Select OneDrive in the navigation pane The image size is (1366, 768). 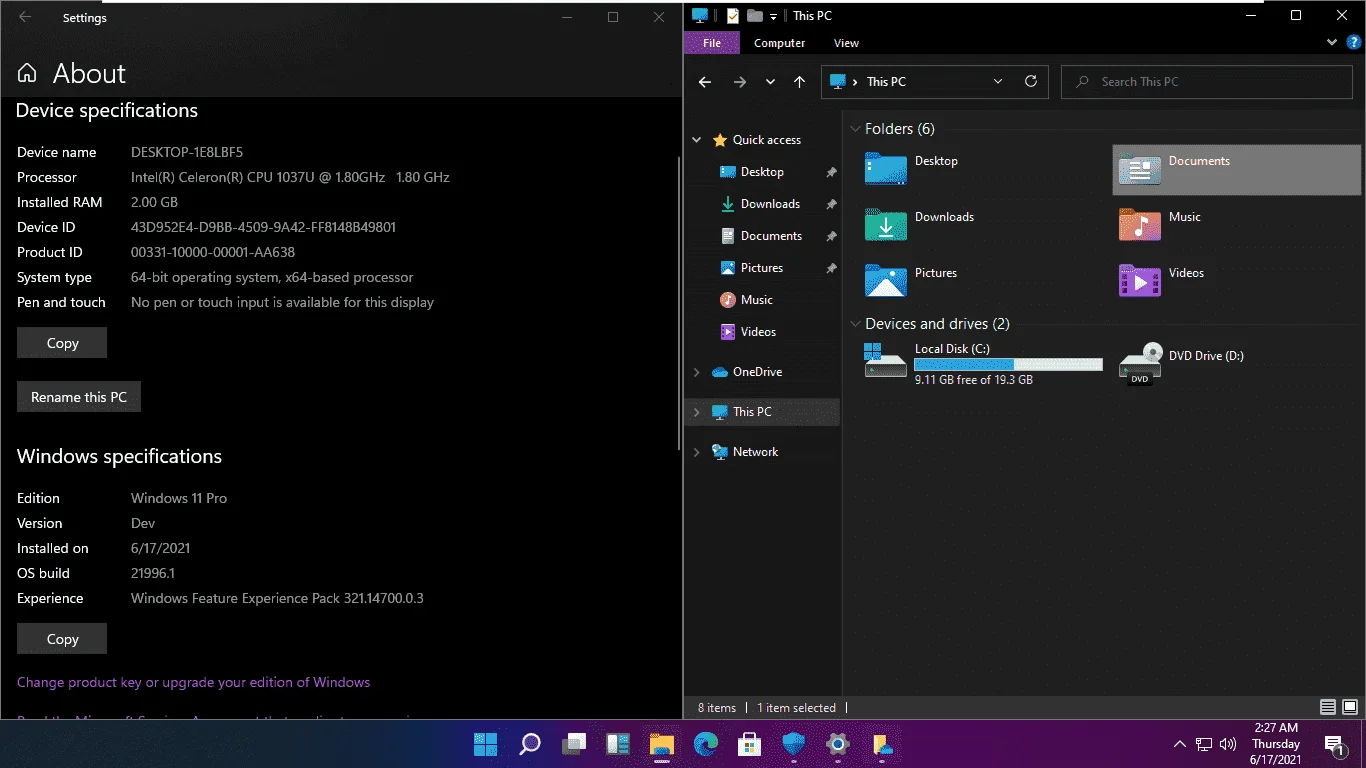click(x=757, y=372)
